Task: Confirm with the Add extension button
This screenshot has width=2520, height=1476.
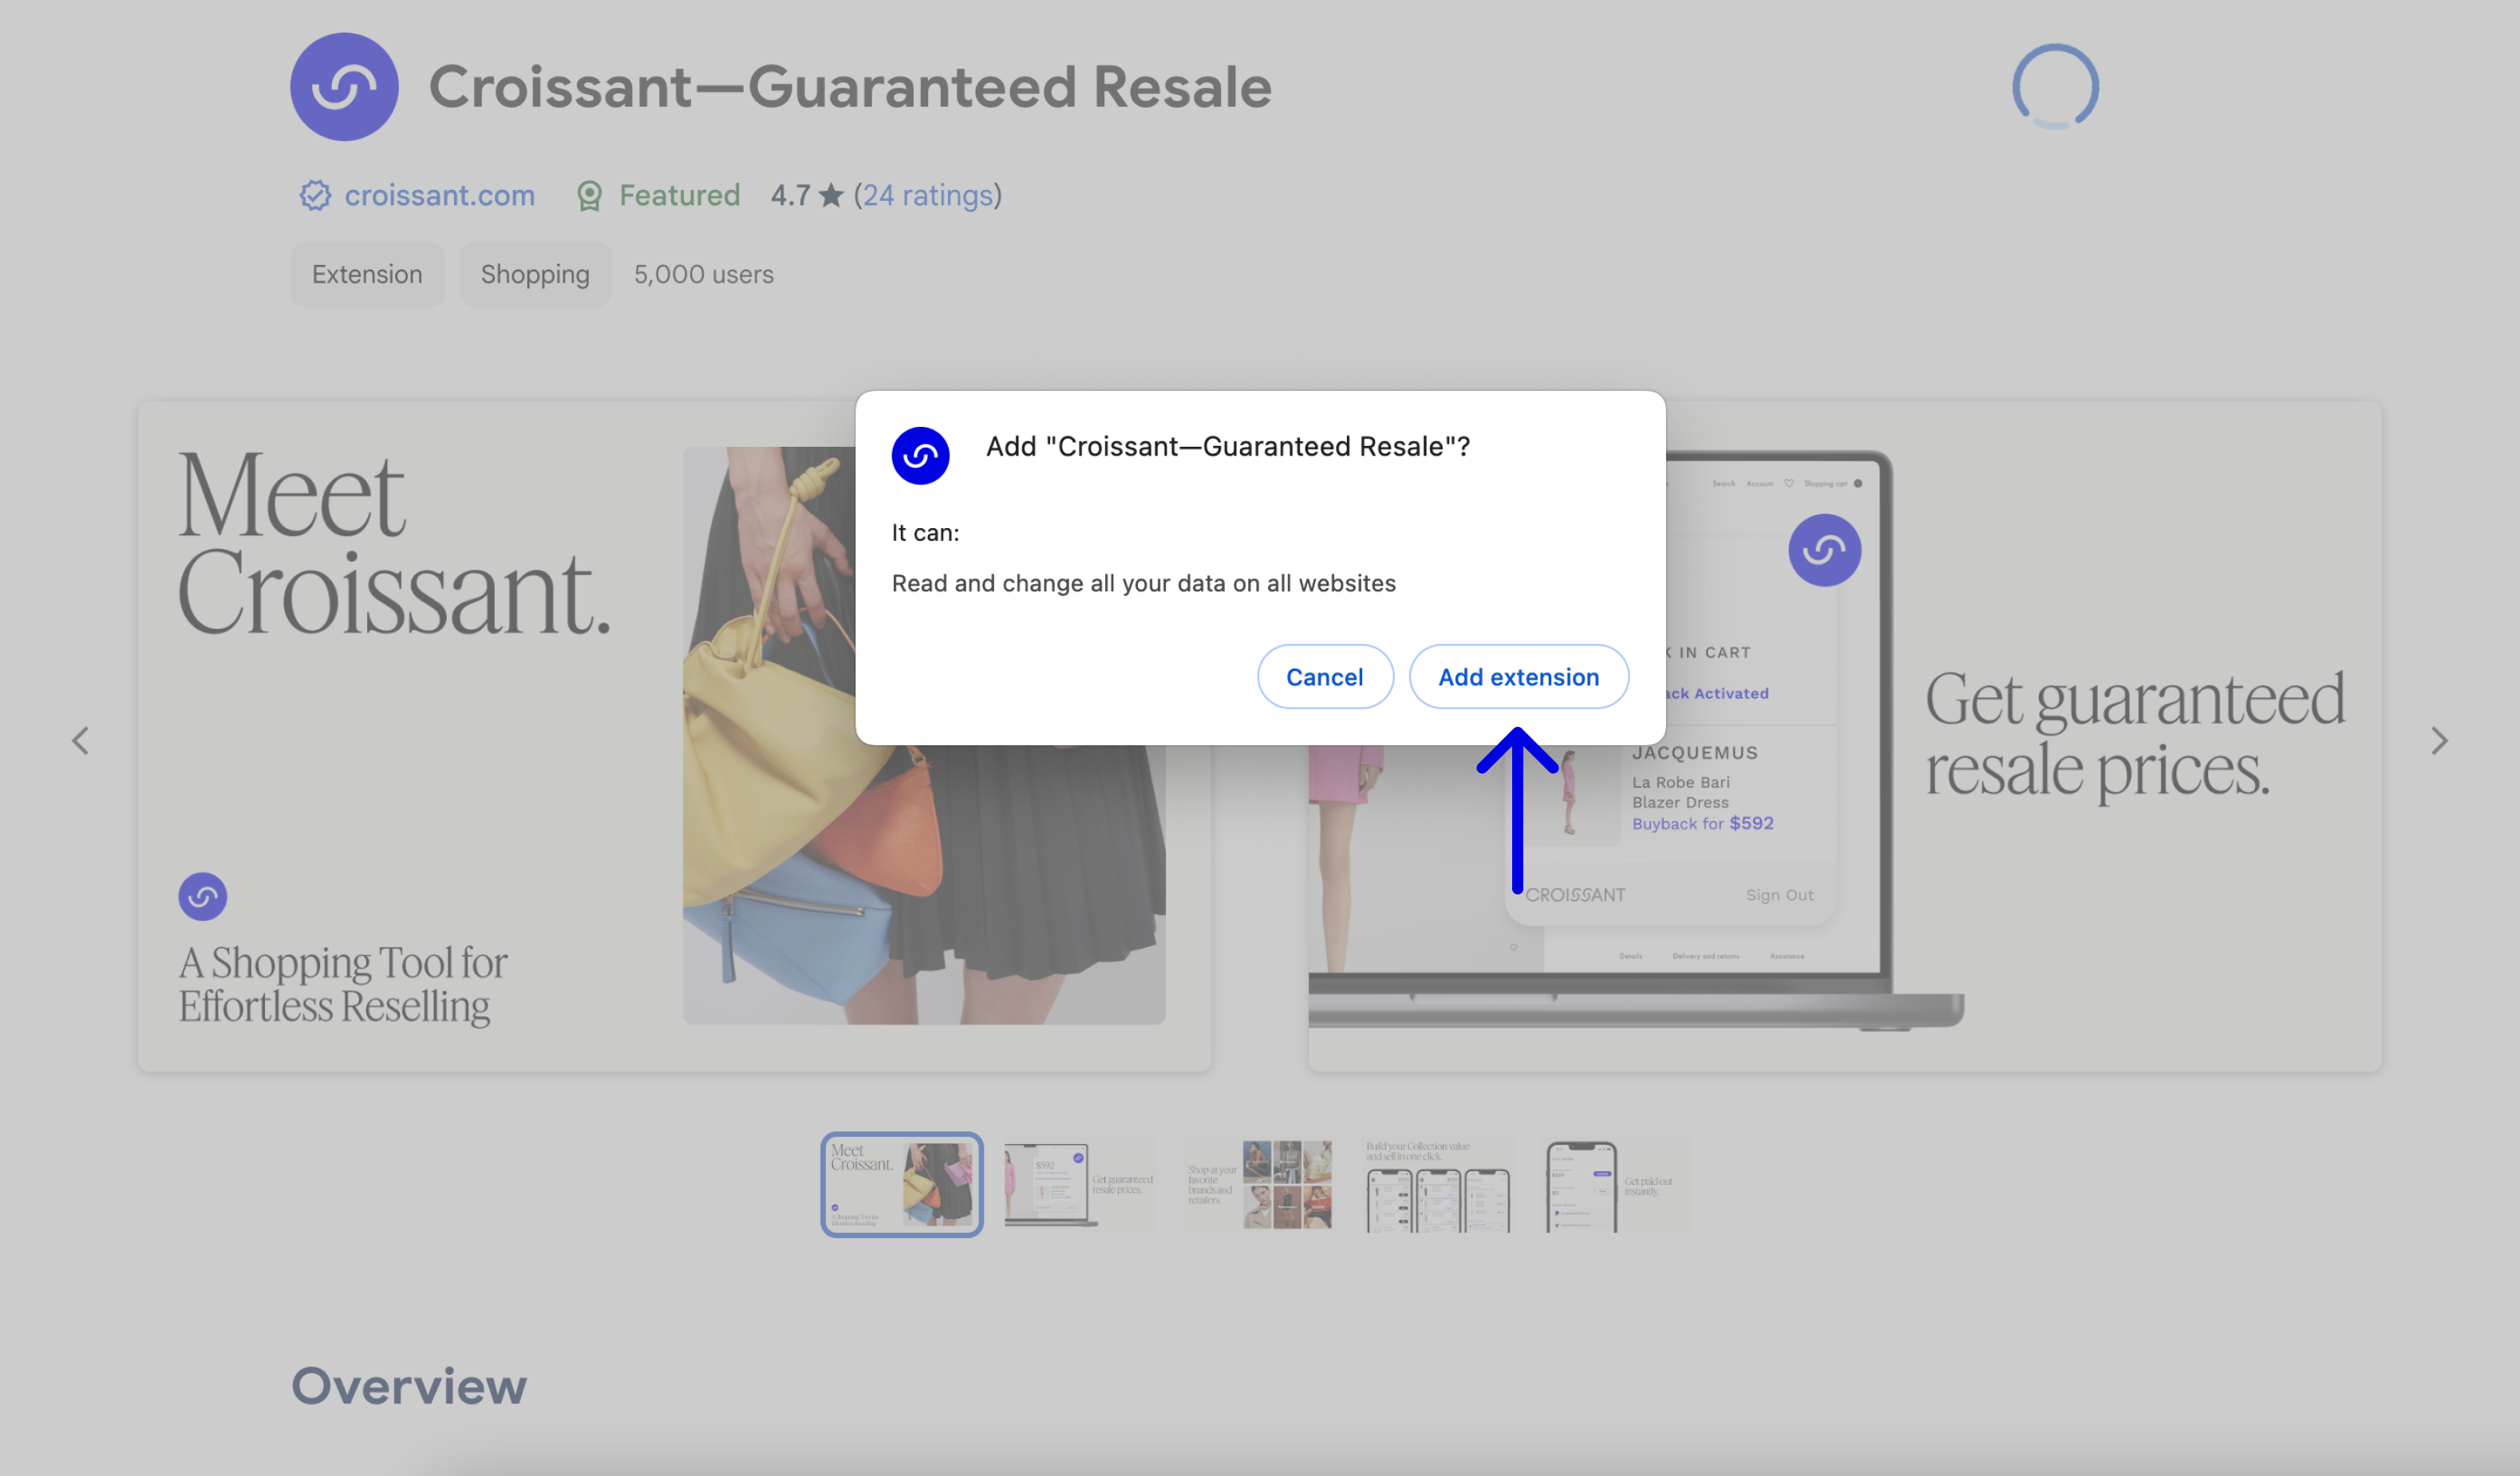Action: tap(1518, 677)
